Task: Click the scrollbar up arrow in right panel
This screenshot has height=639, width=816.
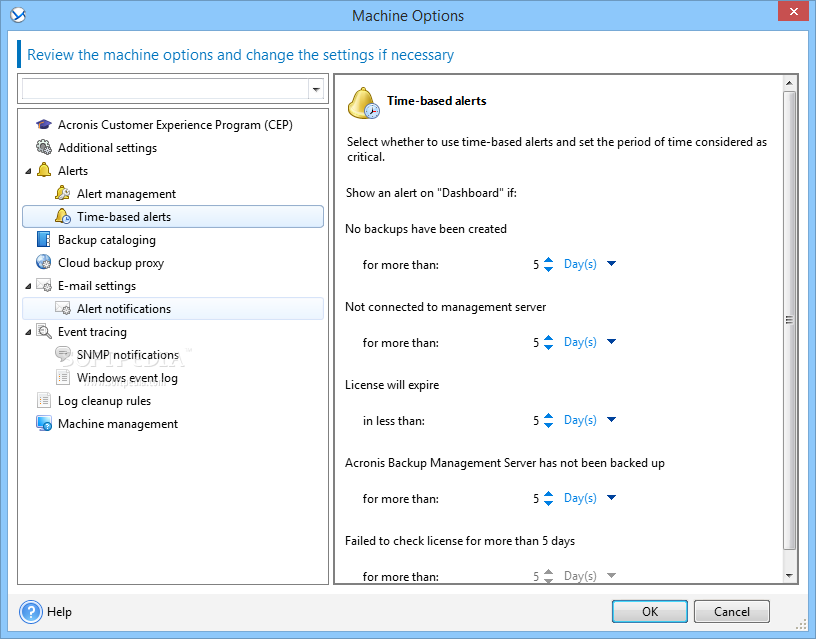Action: tap(789, 83)
